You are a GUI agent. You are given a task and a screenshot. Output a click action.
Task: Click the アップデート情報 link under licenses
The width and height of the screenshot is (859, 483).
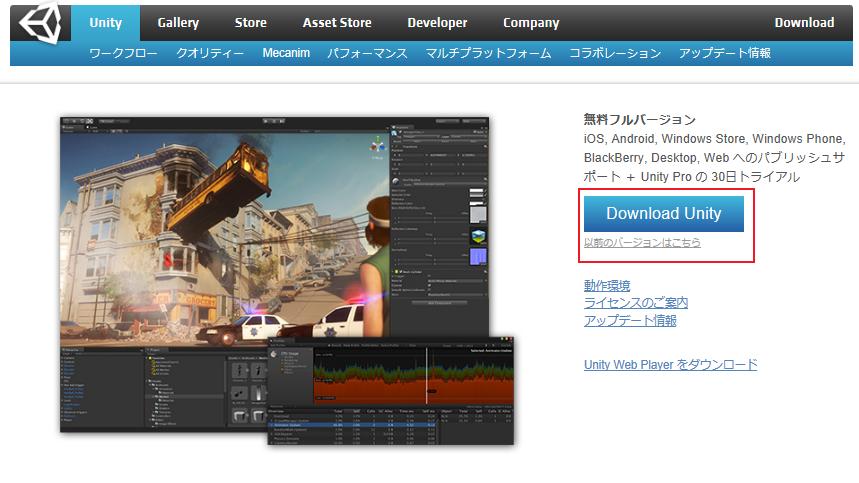[630, 320]
